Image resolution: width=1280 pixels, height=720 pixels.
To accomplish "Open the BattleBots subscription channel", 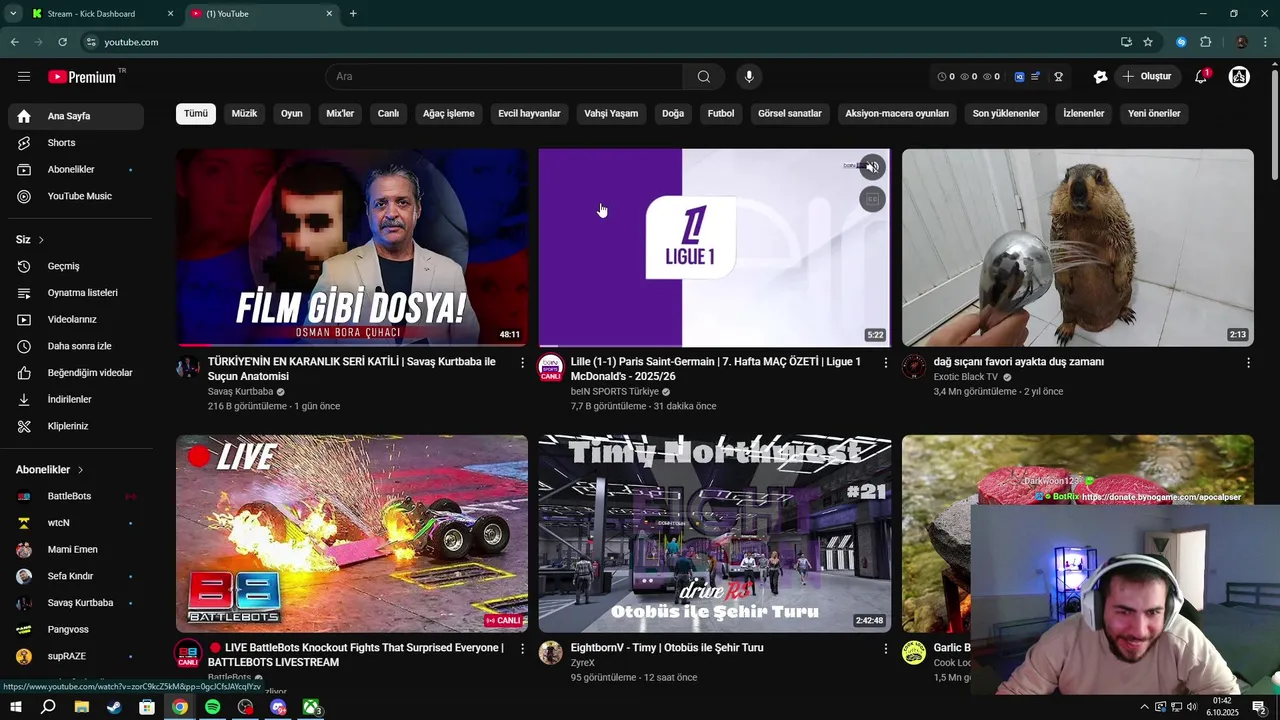I will click(x=76, y=496).
